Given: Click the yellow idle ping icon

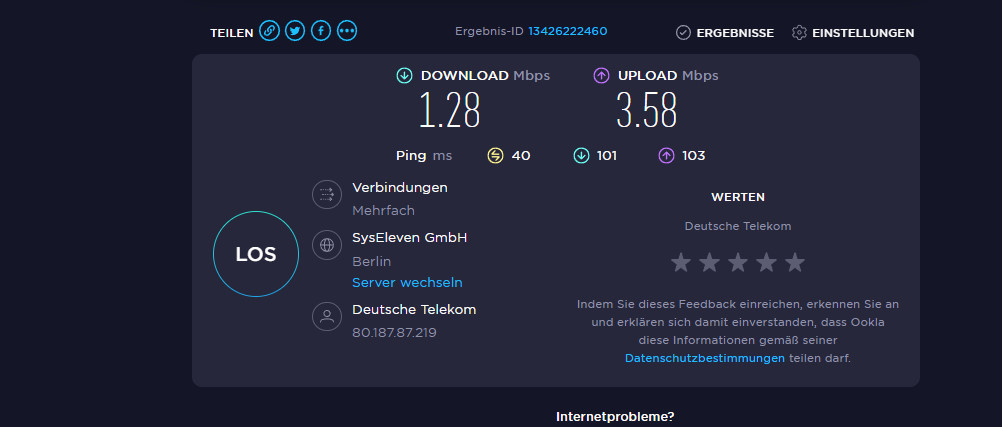Looking at the screenshot, I should pos(495,155).
